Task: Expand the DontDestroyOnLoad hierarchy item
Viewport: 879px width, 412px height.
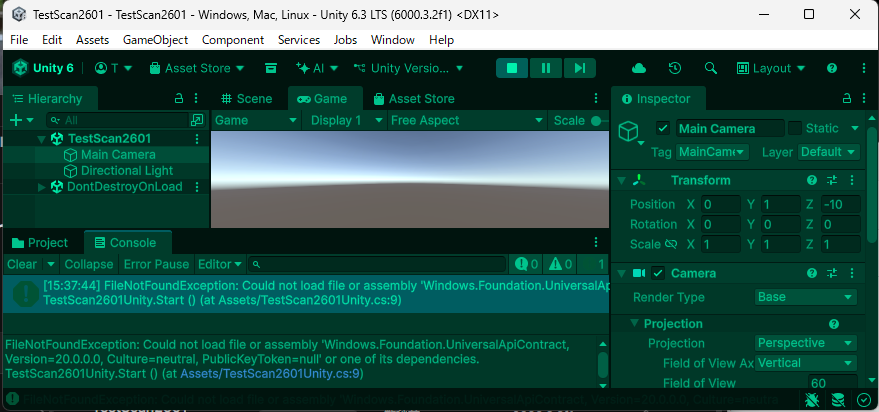Action: (42, 187)
